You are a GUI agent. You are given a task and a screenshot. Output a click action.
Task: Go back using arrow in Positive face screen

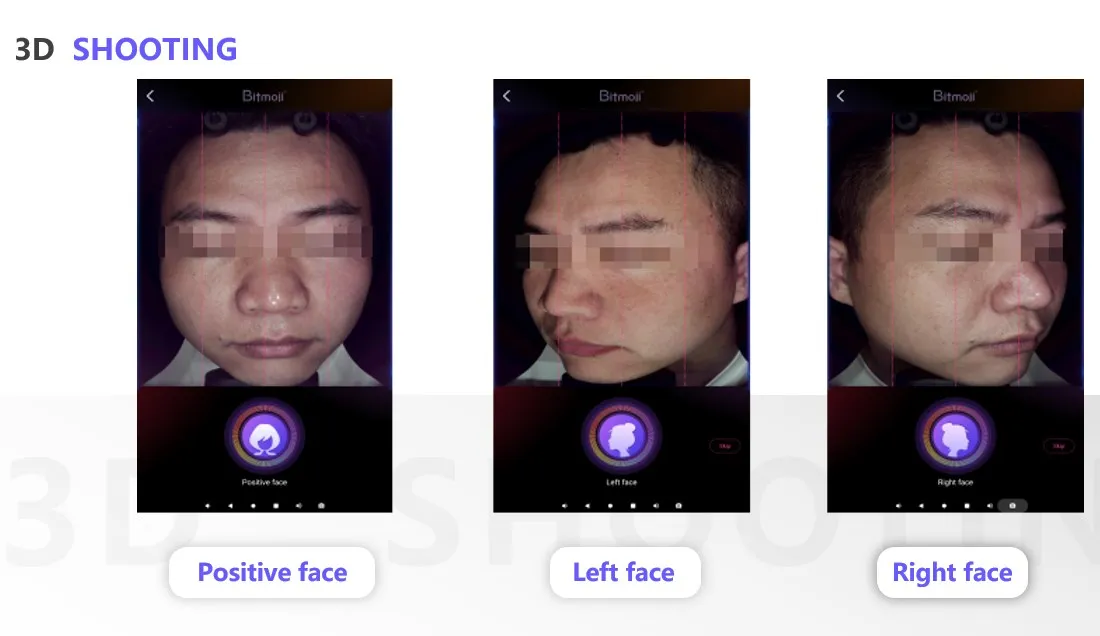pos(150,96)
